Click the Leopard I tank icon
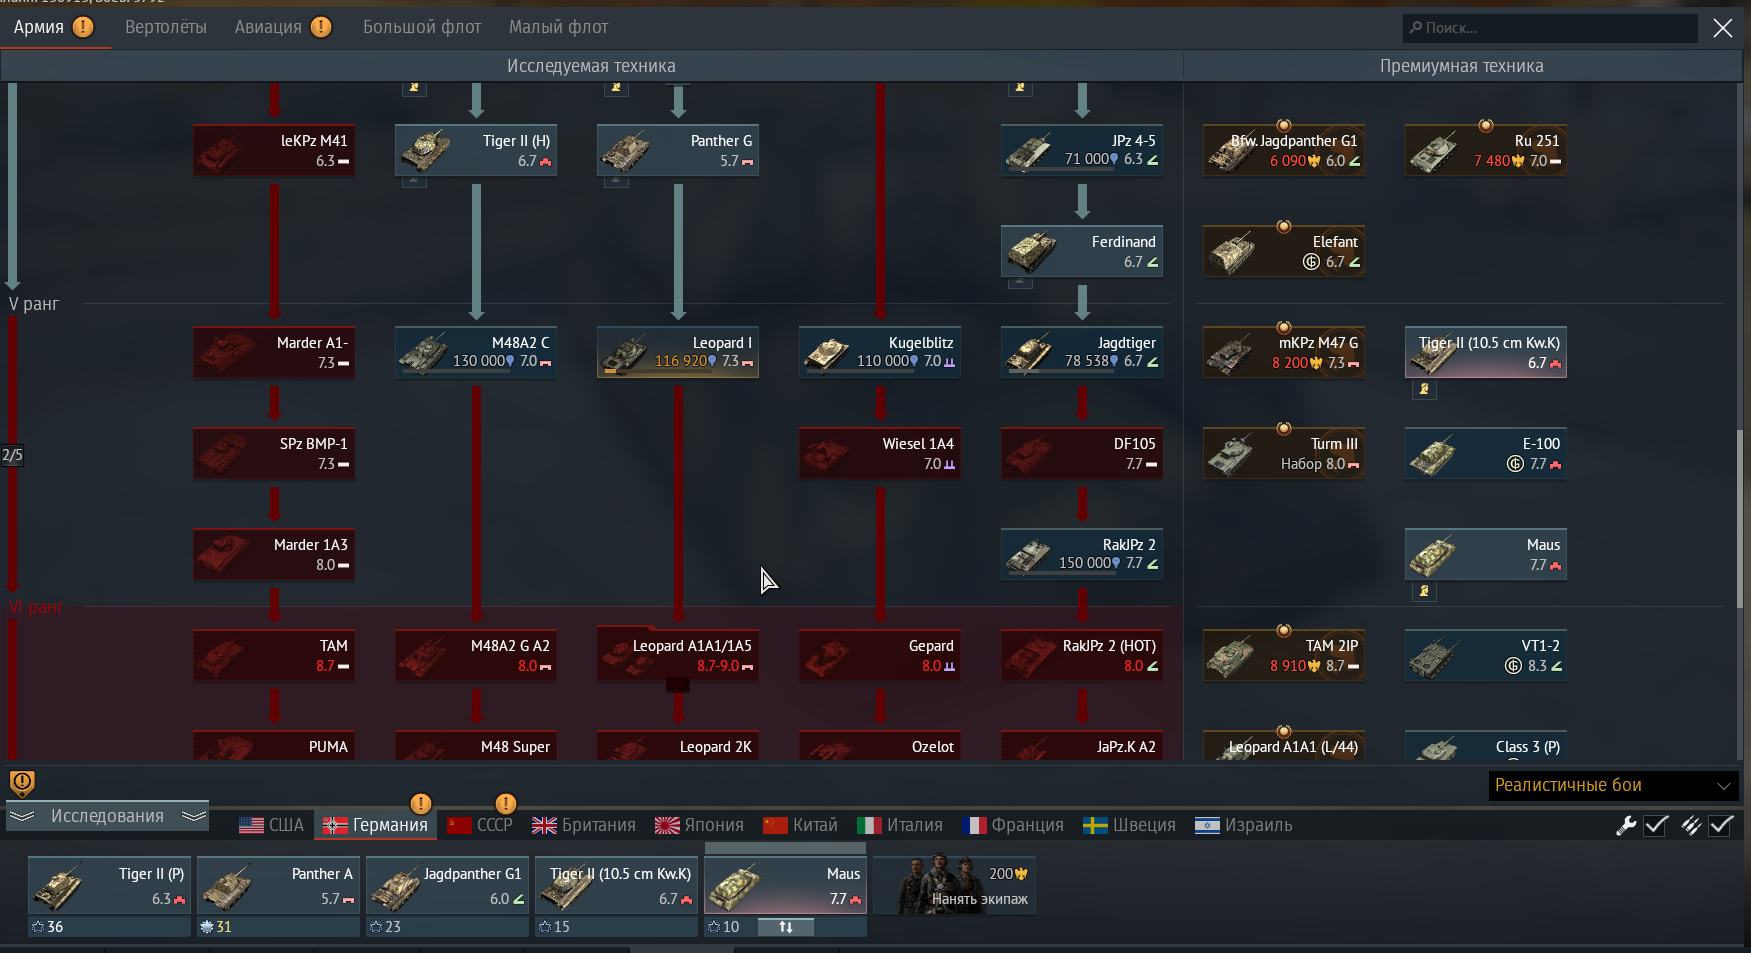The height and width of the screenshot is (953, 1751). [x=625, y=353]
